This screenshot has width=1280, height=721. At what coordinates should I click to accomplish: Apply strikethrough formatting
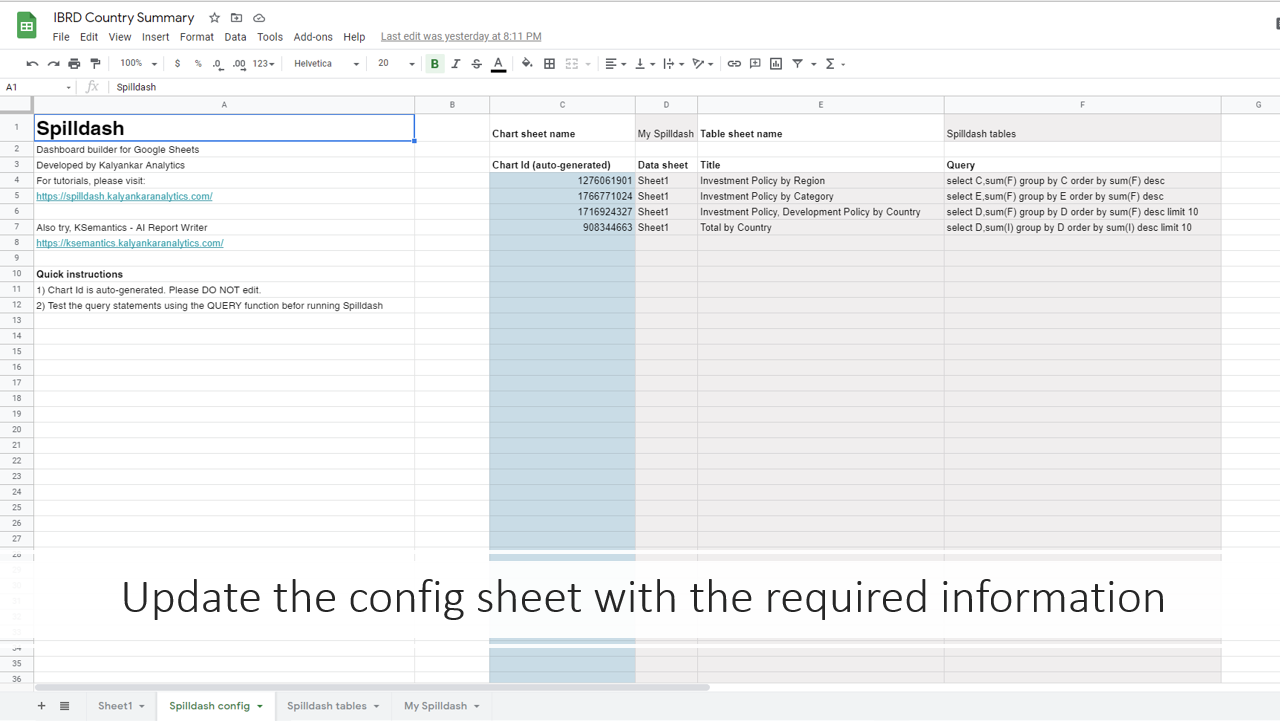click(x=477, y=64)
